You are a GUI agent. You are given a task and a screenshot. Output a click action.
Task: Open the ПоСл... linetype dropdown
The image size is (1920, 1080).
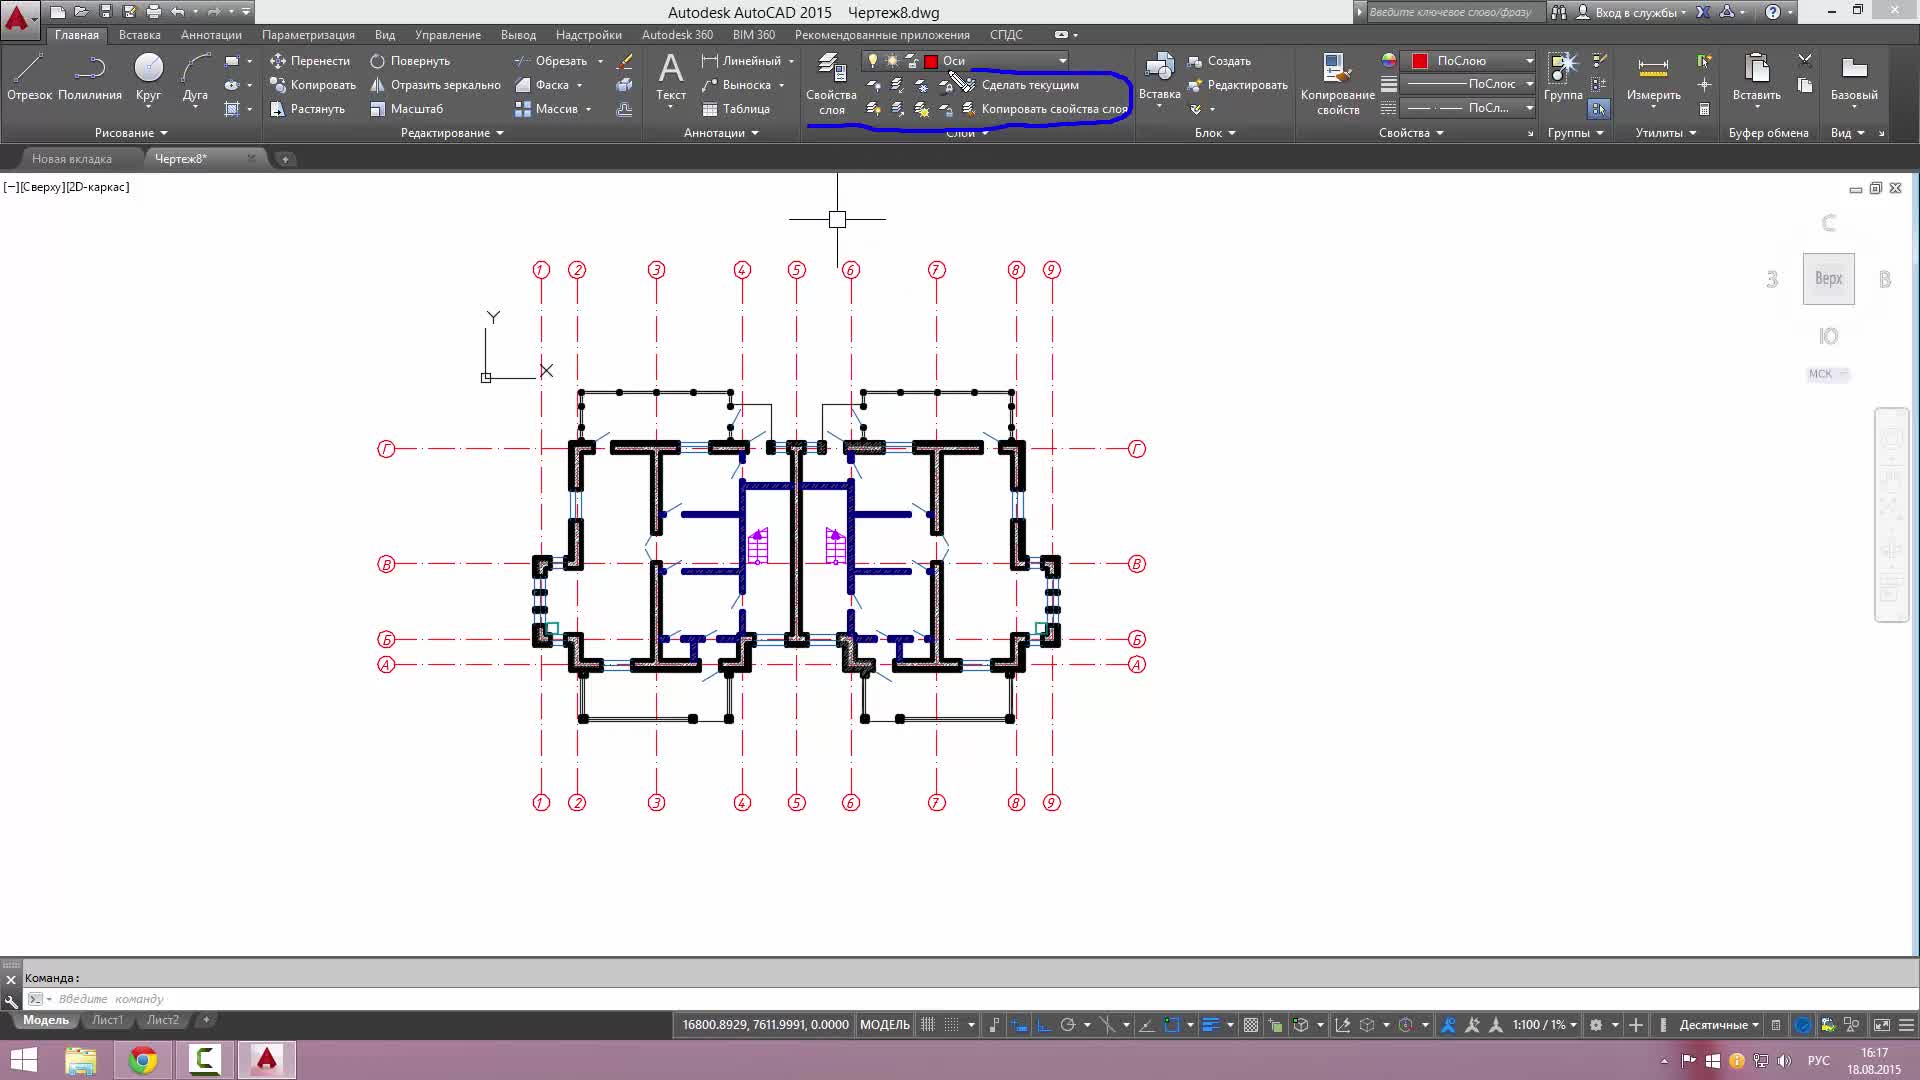[x=1529, y=108]
